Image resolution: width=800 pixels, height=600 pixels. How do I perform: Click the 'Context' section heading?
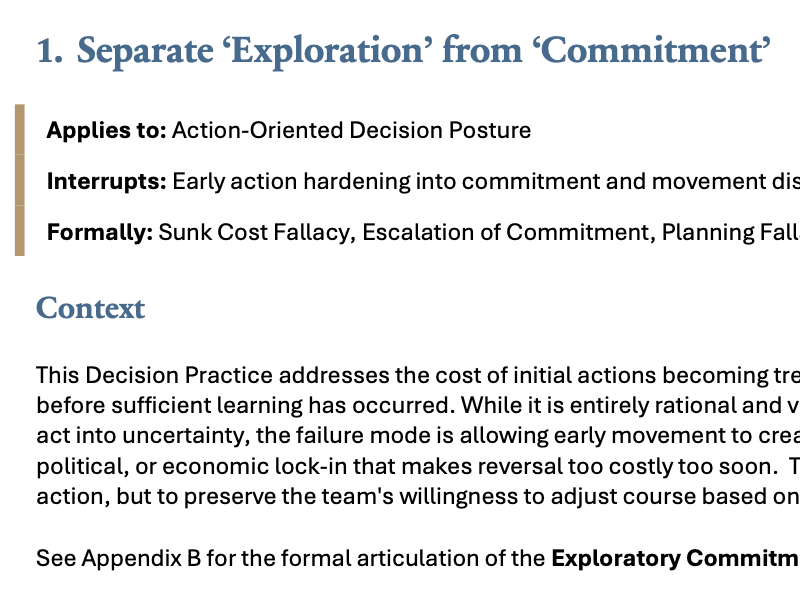pyautogui.click(x=91, y=308)
